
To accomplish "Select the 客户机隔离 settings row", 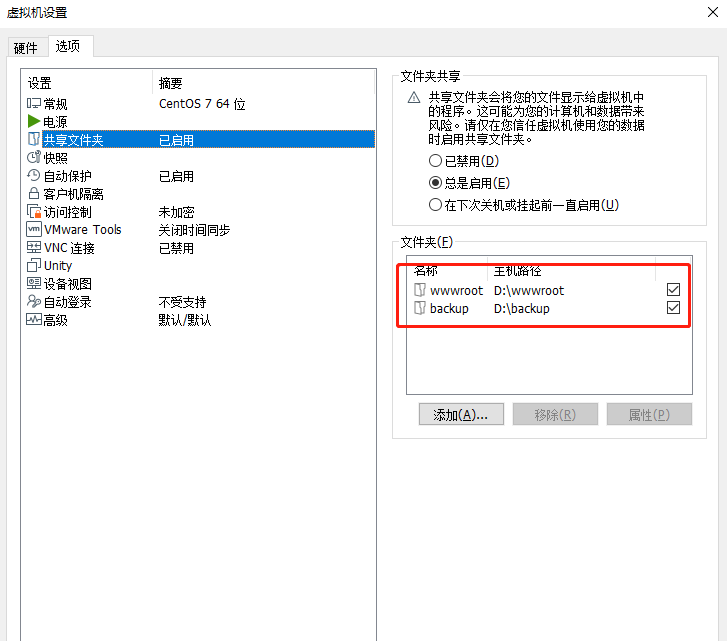I will click(x=198, y=194).
